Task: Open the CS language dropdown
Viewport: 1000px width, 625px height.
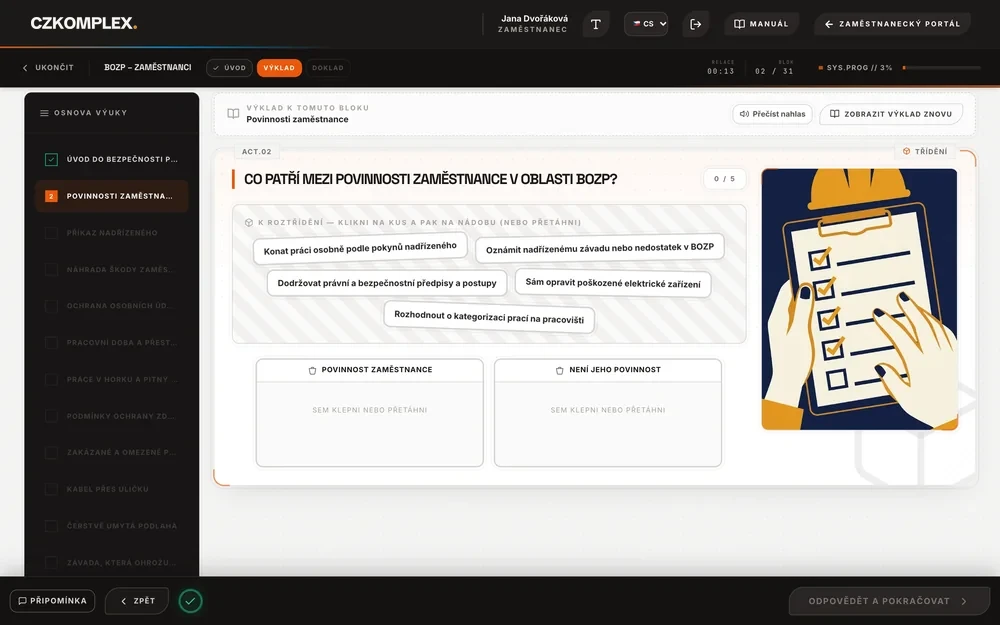Action: (646, 24)
